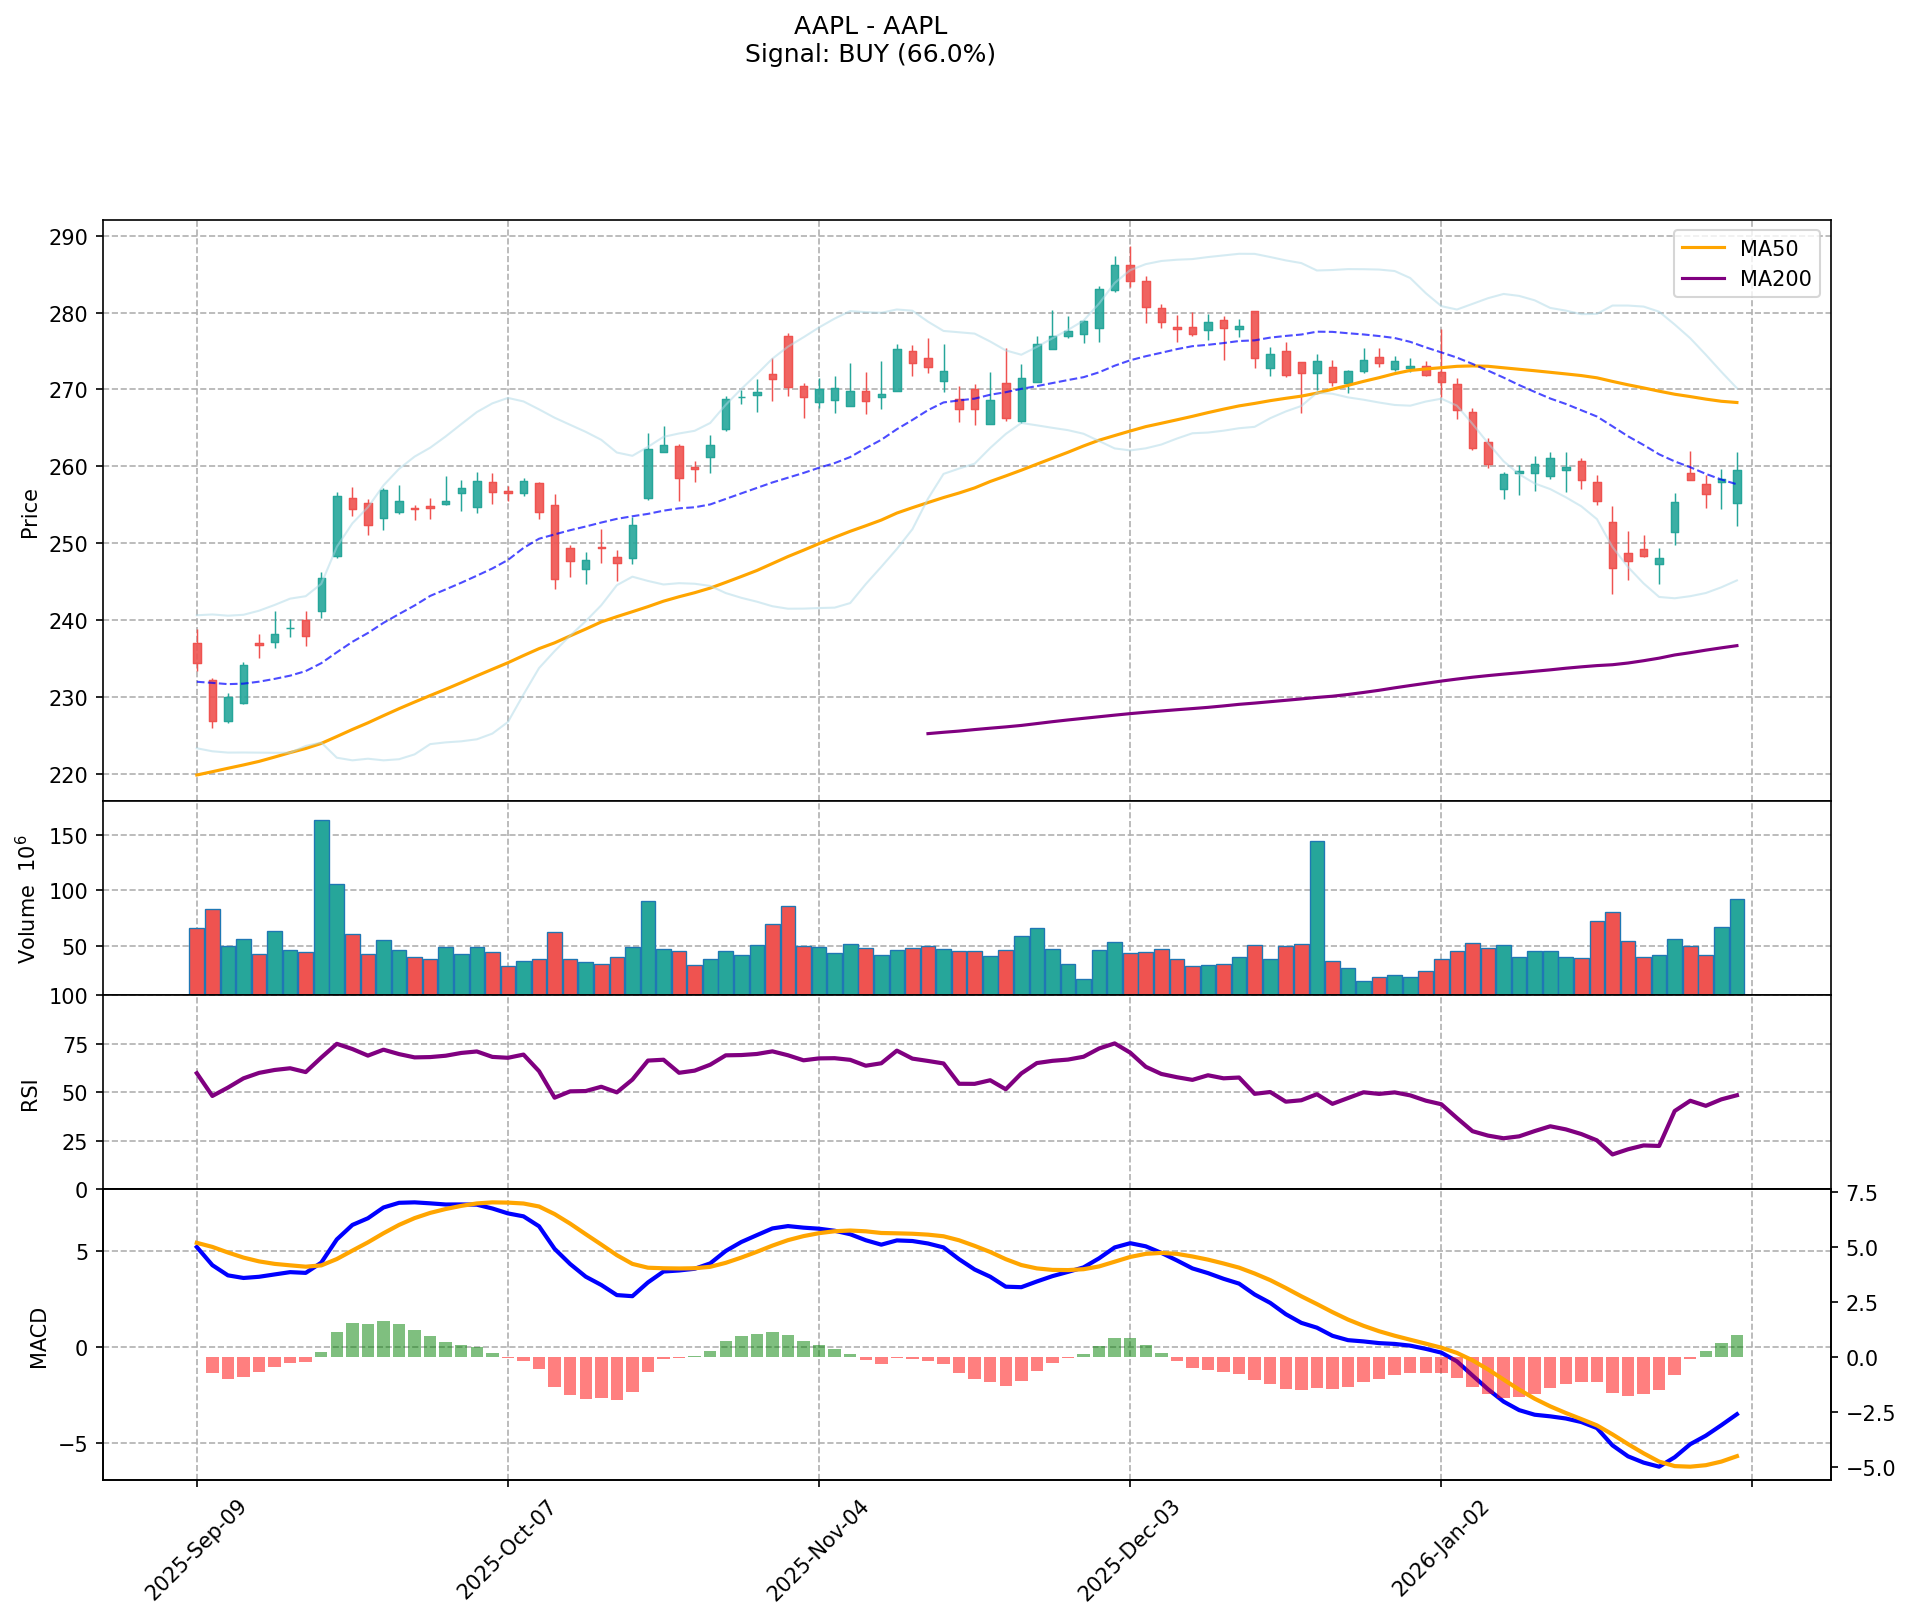The image size is (1911, 1619).
Task: Click the MA50 legend label
Action: pos(1775,248)
